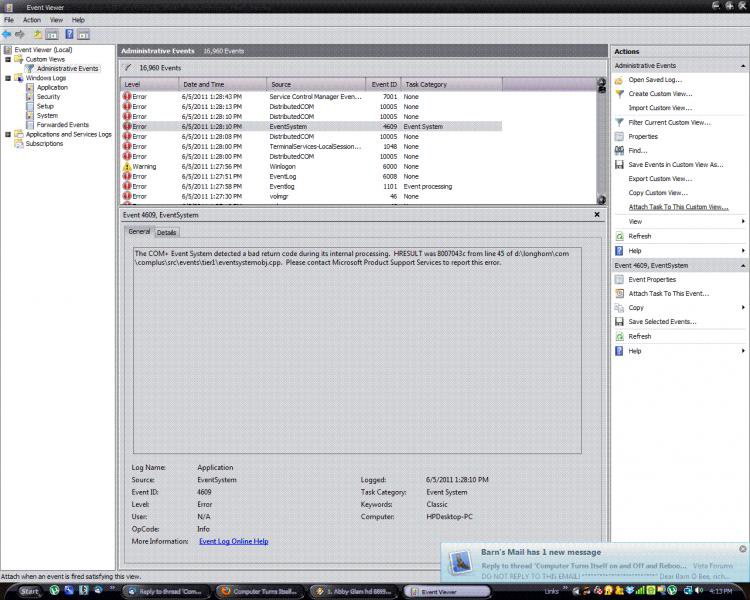Image resolution: width=750 pixels, height=600 pixels.
Task: Switch to the General tab
Action: pos(139,232)
